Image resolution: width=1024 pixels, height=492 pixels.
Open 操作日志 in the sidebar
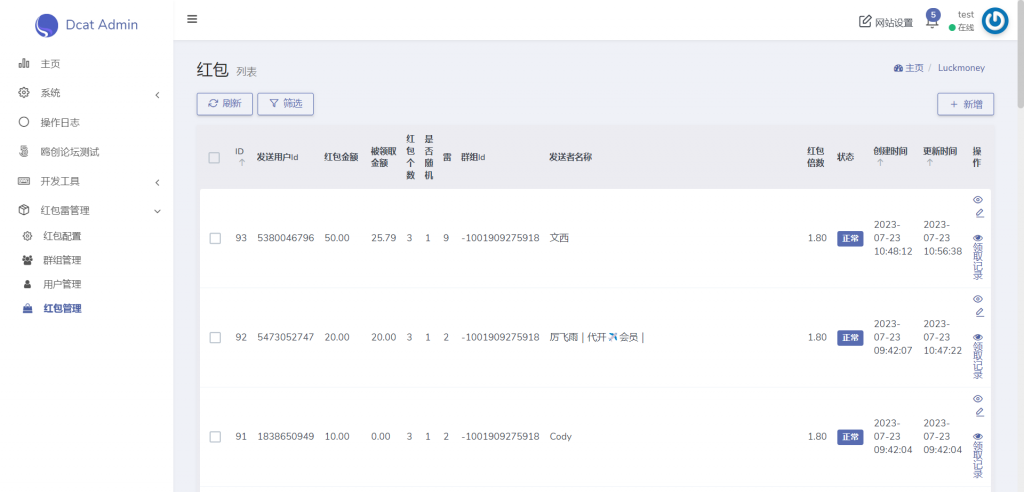pyautogui.click(x=87, y=122)
